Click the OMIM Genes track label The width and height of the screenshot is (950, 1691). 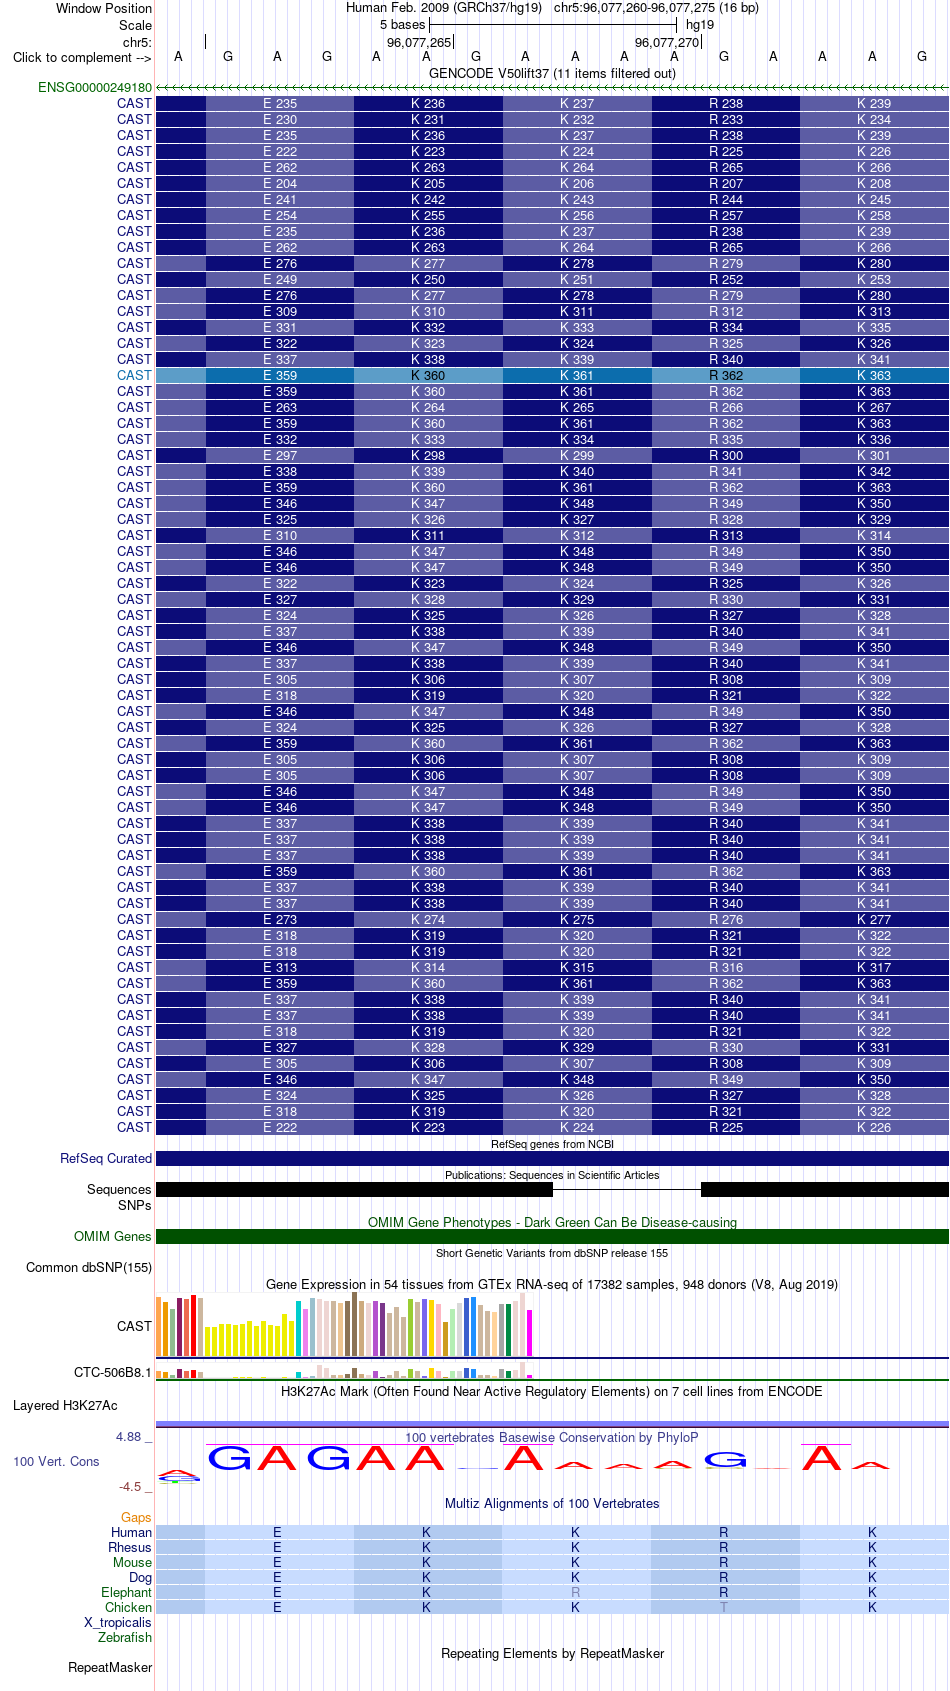(x=113, y=1237)
